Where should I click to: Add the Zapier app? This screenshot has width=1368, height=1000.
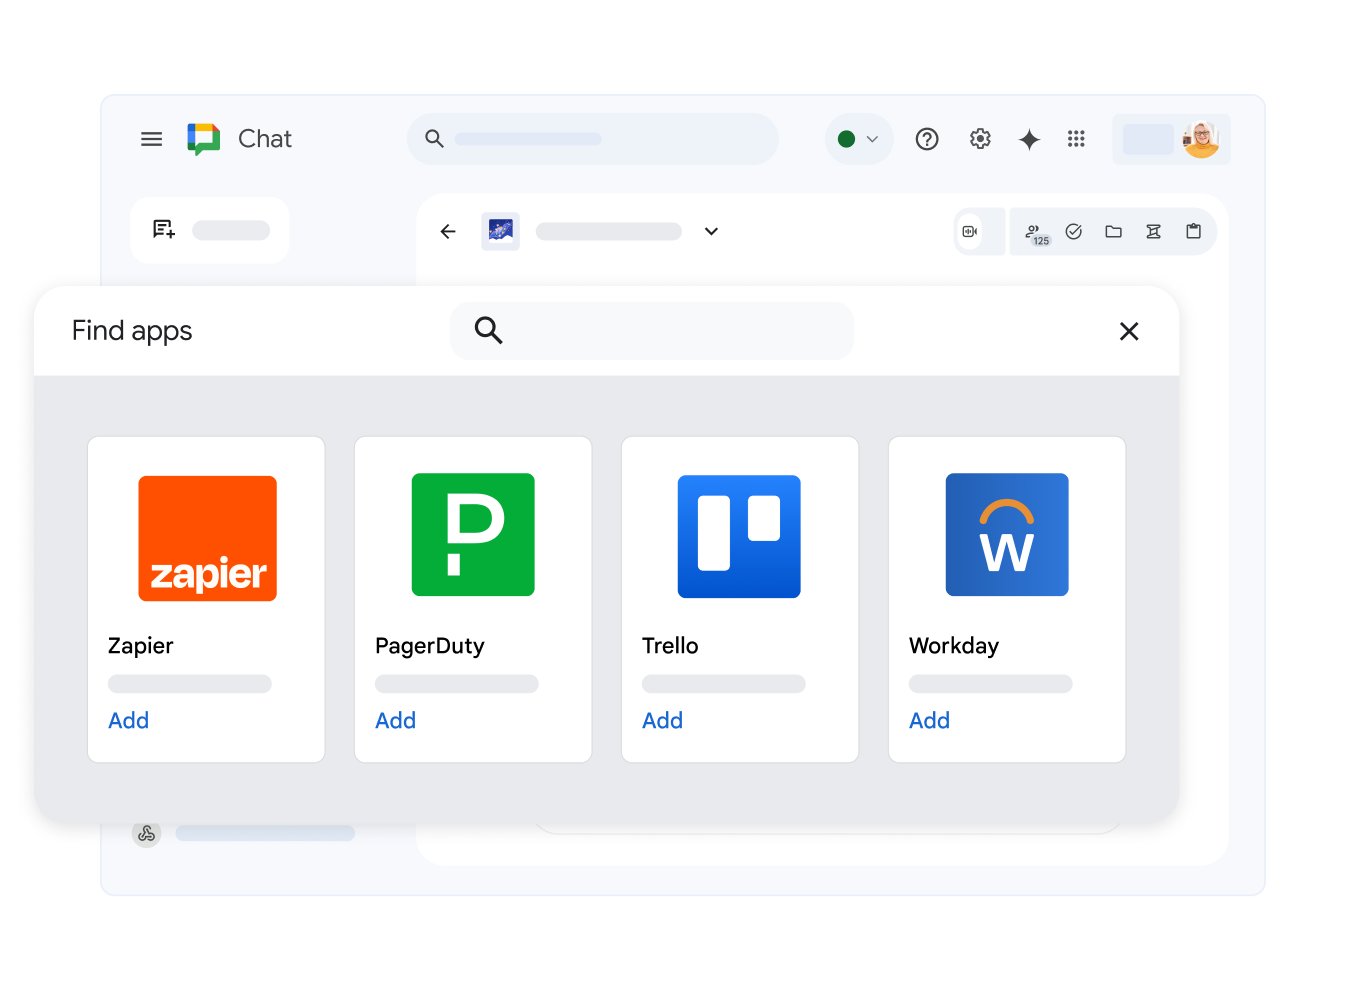128,720
